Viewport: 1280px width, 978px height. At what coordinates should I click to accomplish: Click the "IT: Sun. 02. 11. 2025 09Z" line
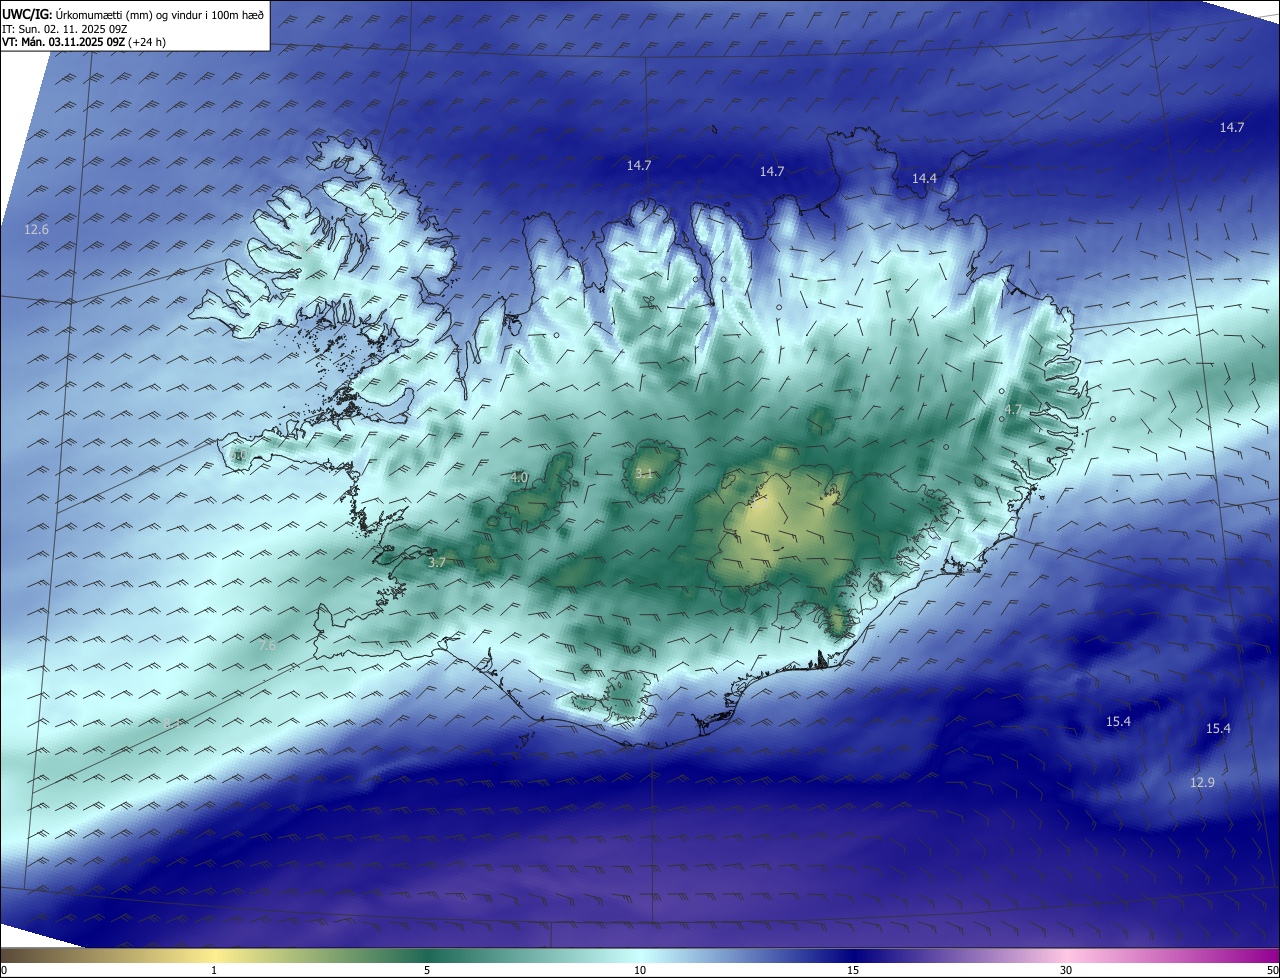[x=65, y=29]
